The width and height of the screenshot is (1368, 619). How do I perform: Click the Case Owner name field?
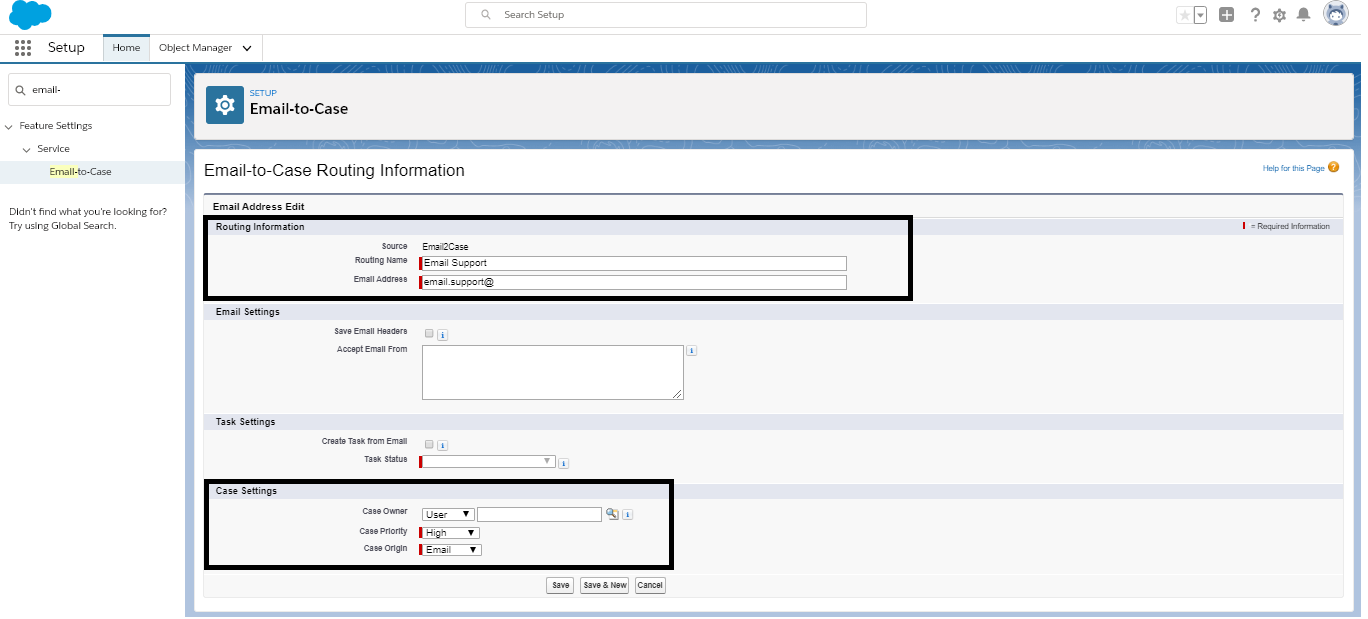539,515
